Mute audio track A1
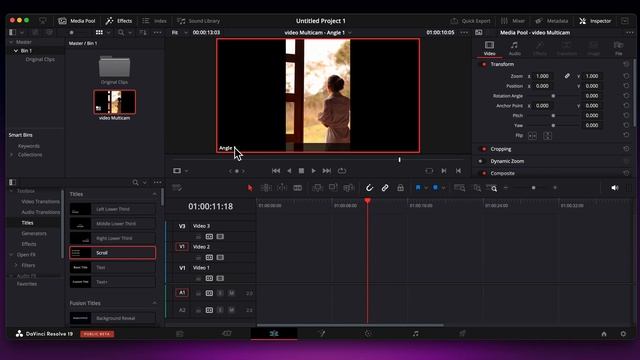This screenshot has height=360, width=640. [231, 293]
